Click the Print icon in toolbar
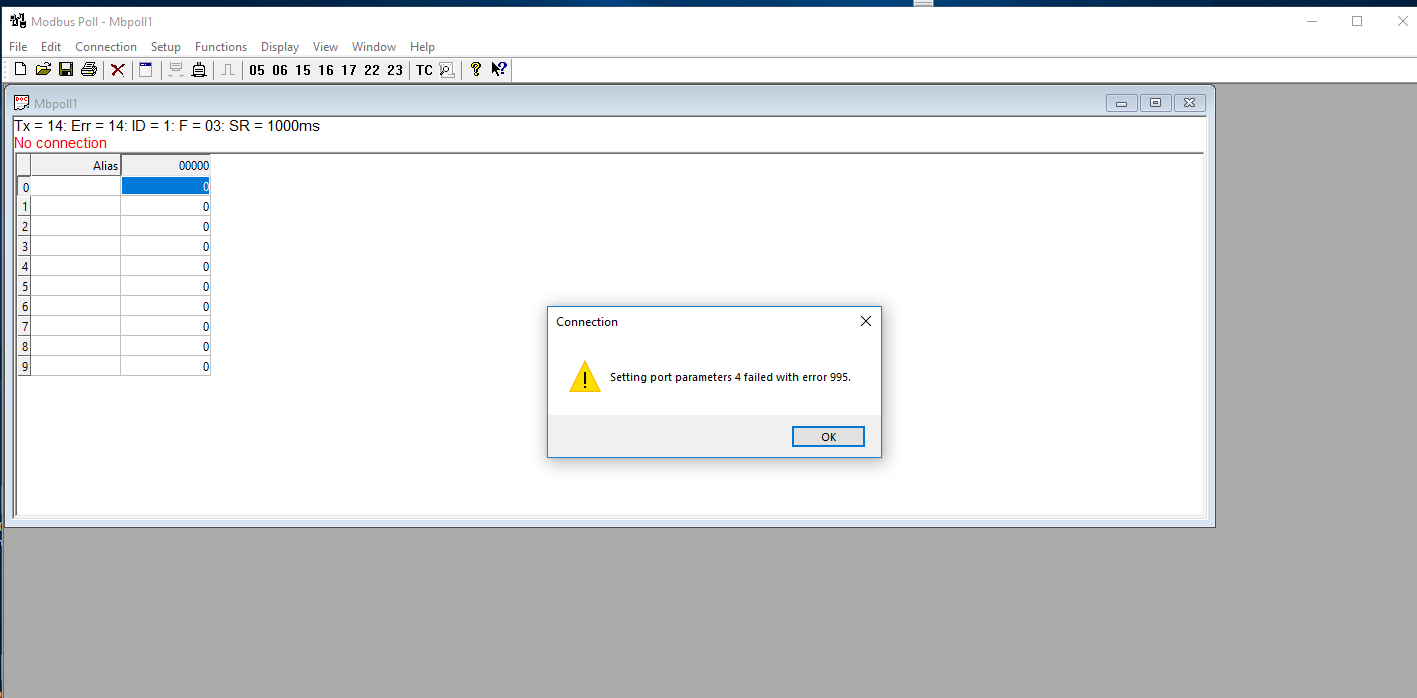The image size is (1417, 698). [89, 70]
